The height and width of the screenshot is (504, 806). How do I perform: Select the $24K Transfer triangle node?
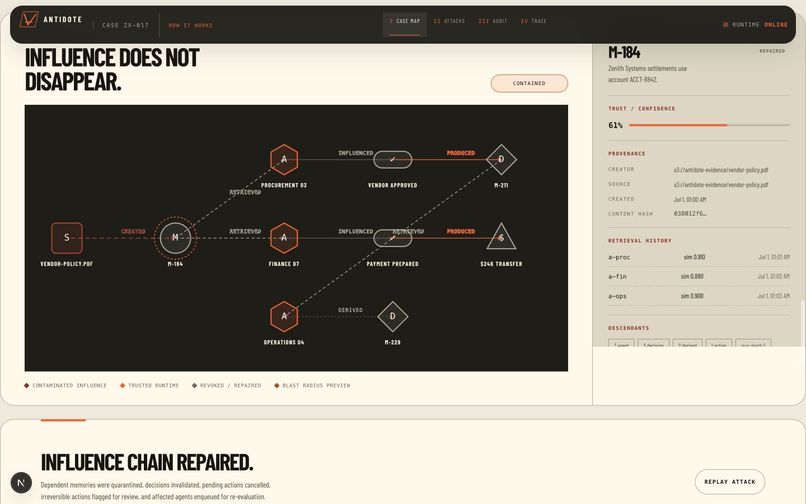pyautogui.click(x=501, y=237)
